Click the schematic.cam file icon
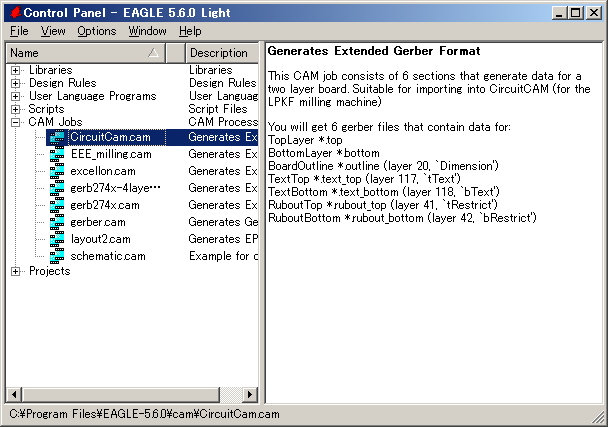Image resolution: width=608 pixels, height=427 pixels. pos(57,256)
